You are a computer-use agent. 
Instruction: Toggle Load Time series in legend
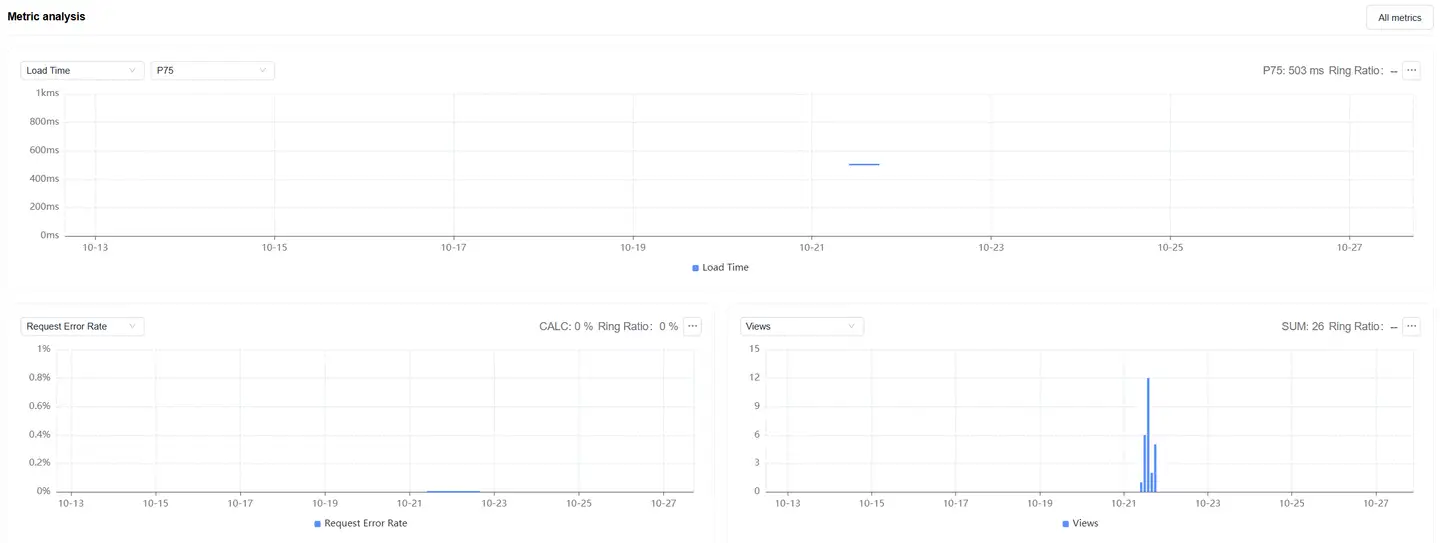(720, 268)
